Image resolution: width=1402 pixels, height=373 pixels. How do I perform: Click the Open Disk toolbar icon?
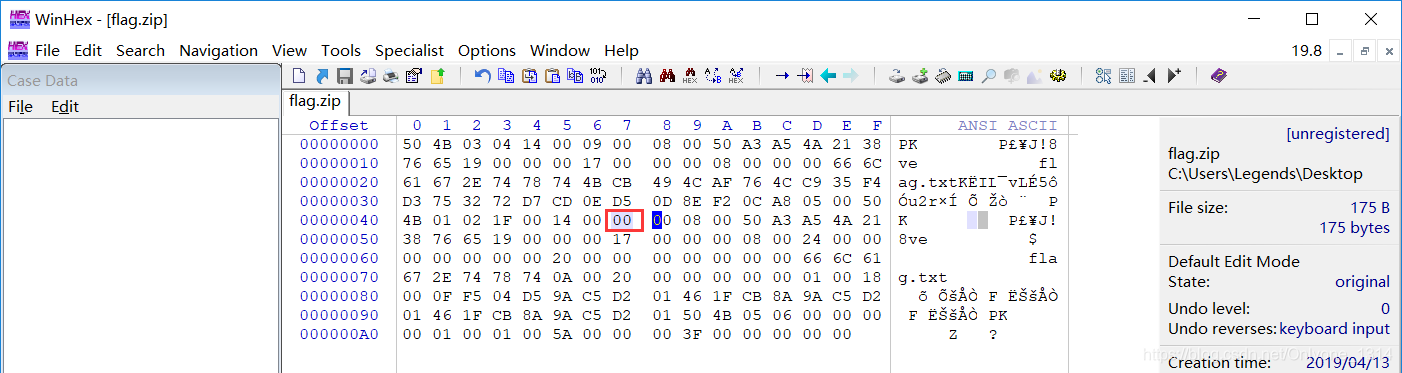pos(898,75)
